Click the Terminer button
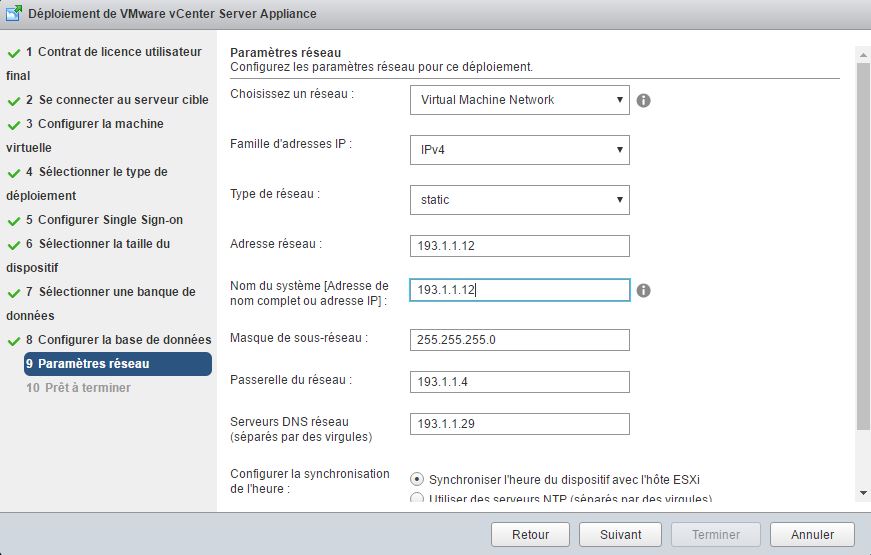 tap(715, 534)
